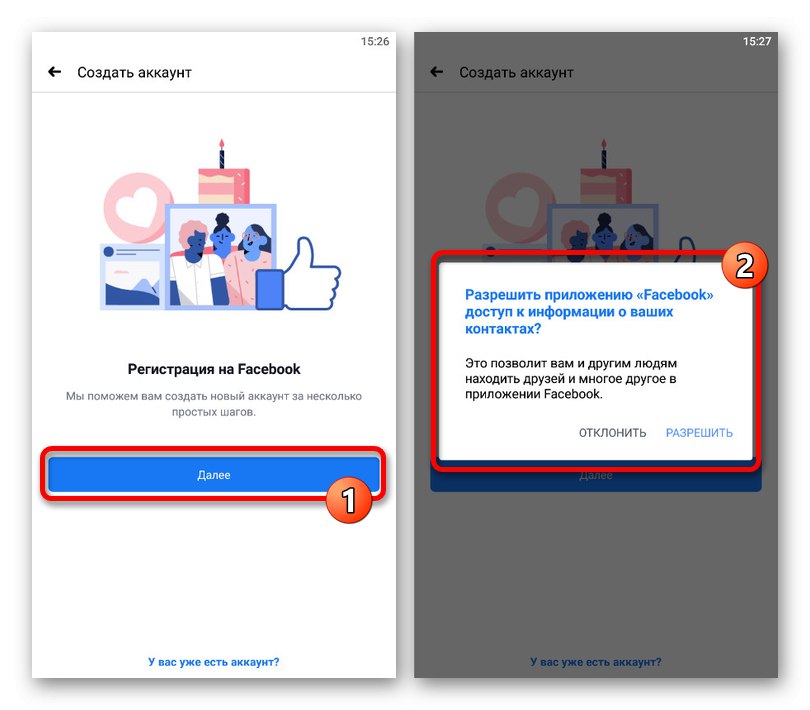810x710 pixels.
Task: Click the landscape post card on the white screen
Action: (131, 276)
